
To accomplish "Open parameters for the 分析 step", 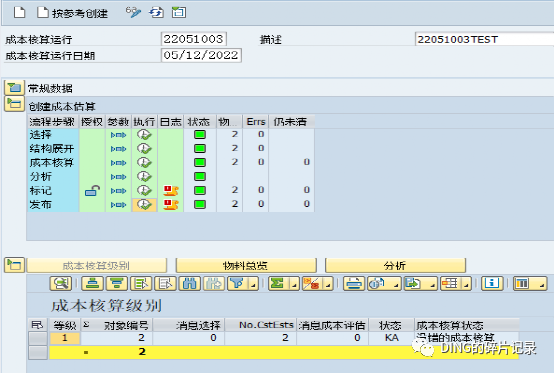I will [x=118, y=177].
